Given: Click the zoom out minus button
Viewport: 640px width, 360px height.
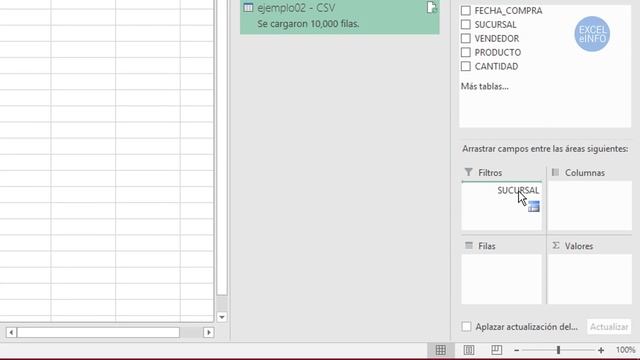Looking at the screenshot, I should 516,350.
